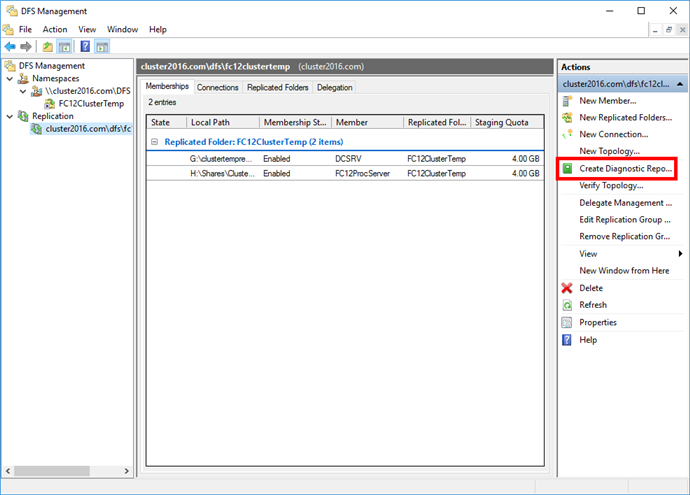Click Delegate Management action
Image resolution: width=690 pixels, height=495 pixels.
pos(626,203)
